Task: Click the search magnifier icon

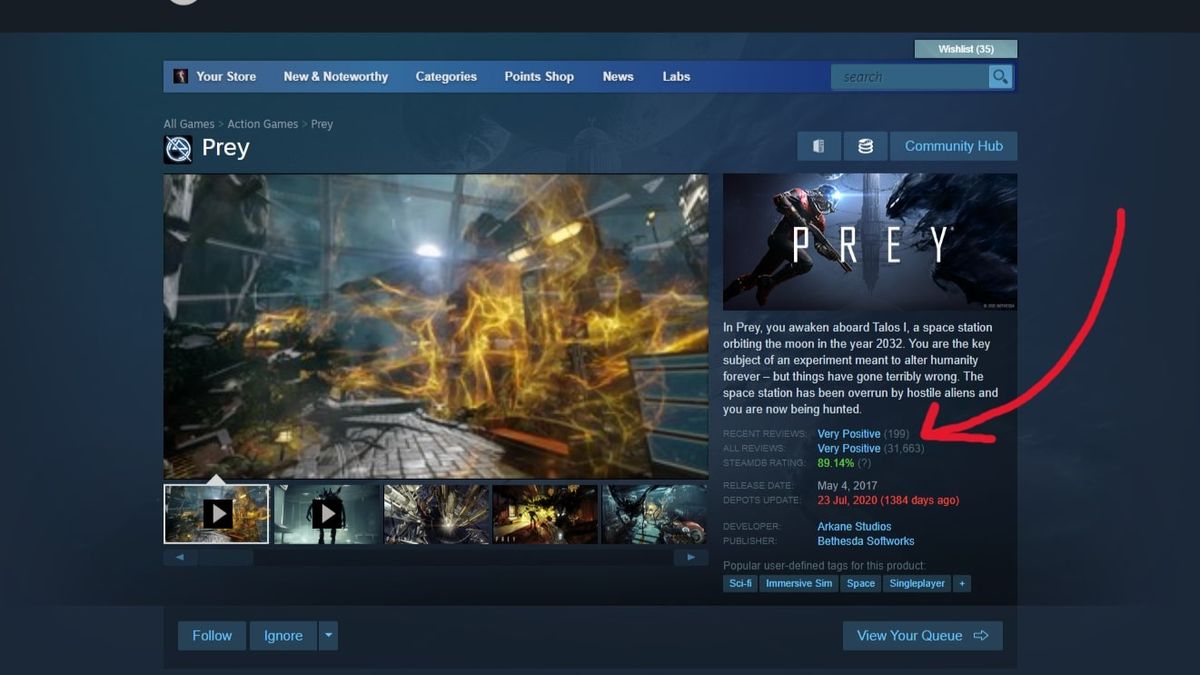Action: 1000,77
